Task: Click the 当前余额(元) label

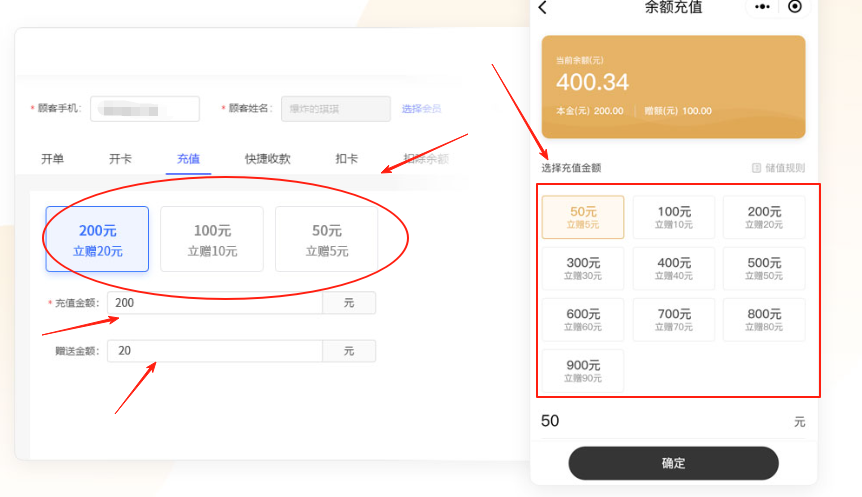Action: [579, 60]
